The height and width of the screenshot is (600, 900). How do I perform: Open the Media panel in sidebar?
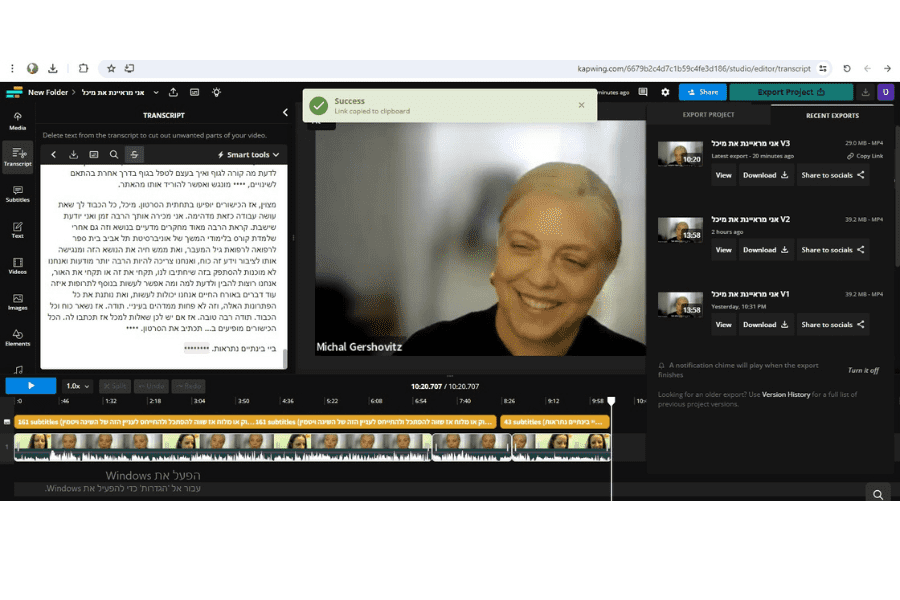pos(17,120)
